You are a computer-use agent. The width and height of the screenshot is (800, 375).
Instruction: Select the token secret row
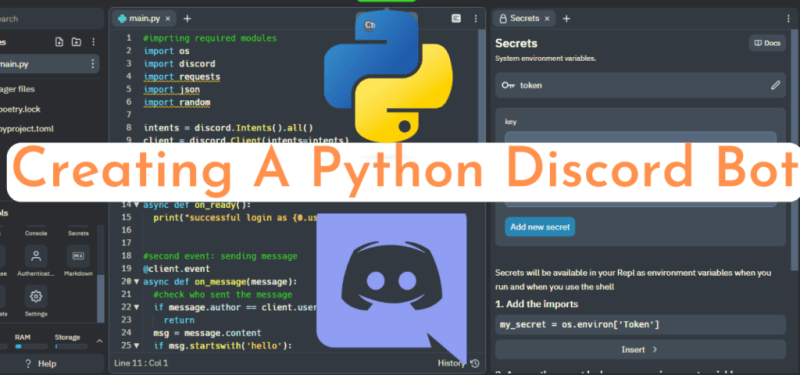click(640, 85)
